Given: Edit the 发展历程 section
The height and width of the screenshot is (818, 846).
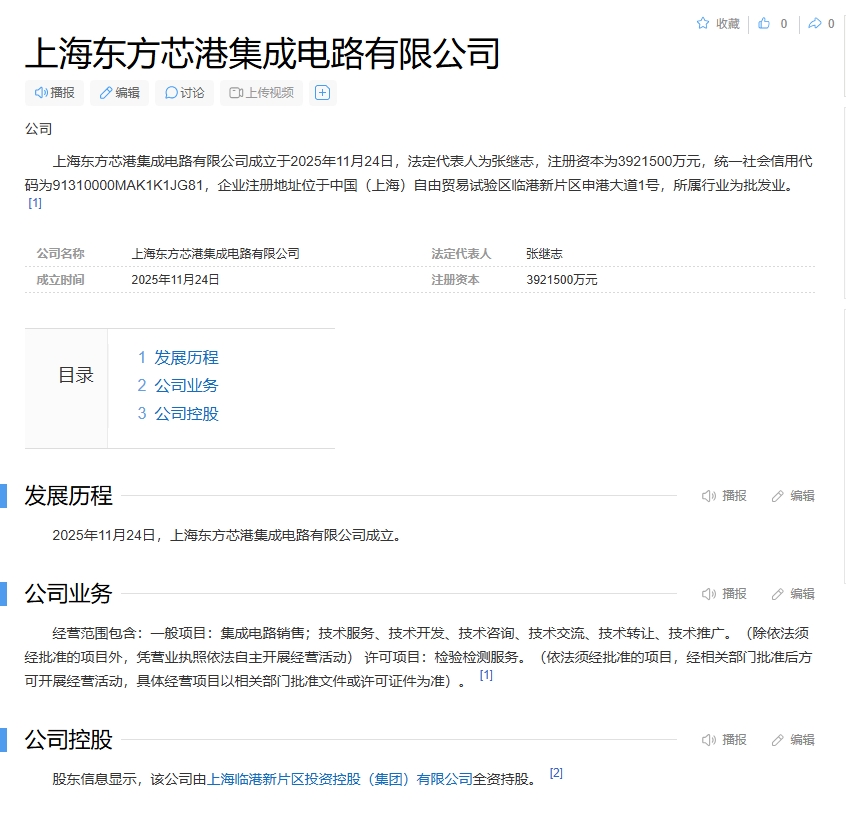Looking at the screenshot, I should (x=793, y=496).
